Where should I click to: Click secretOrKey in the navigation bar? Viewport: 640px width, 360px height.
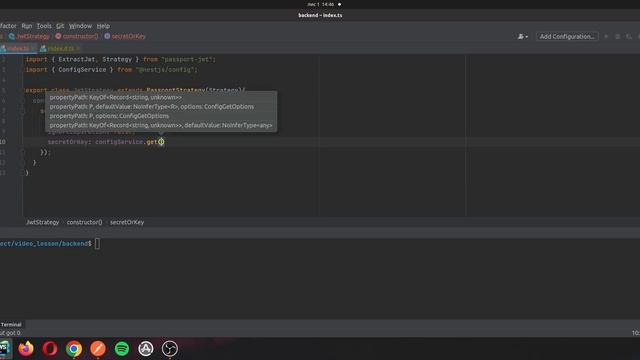tap(125, 36)
